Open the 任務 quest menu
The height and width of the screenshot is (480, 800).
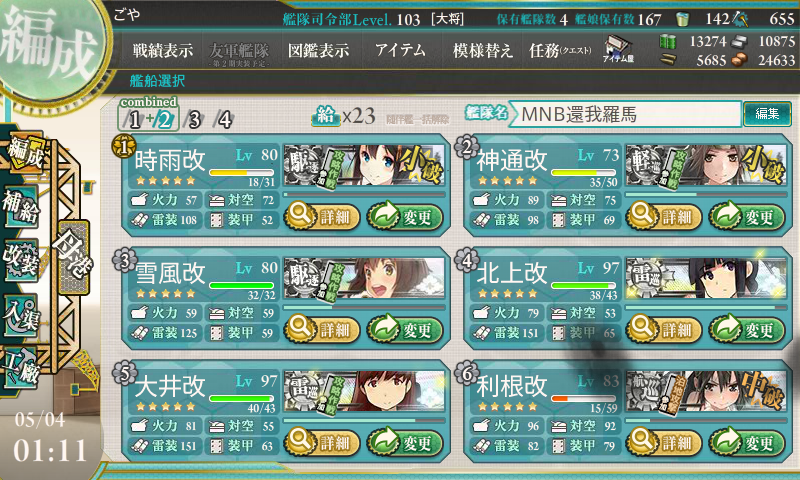pyautogui.click(x=560, y=50)
